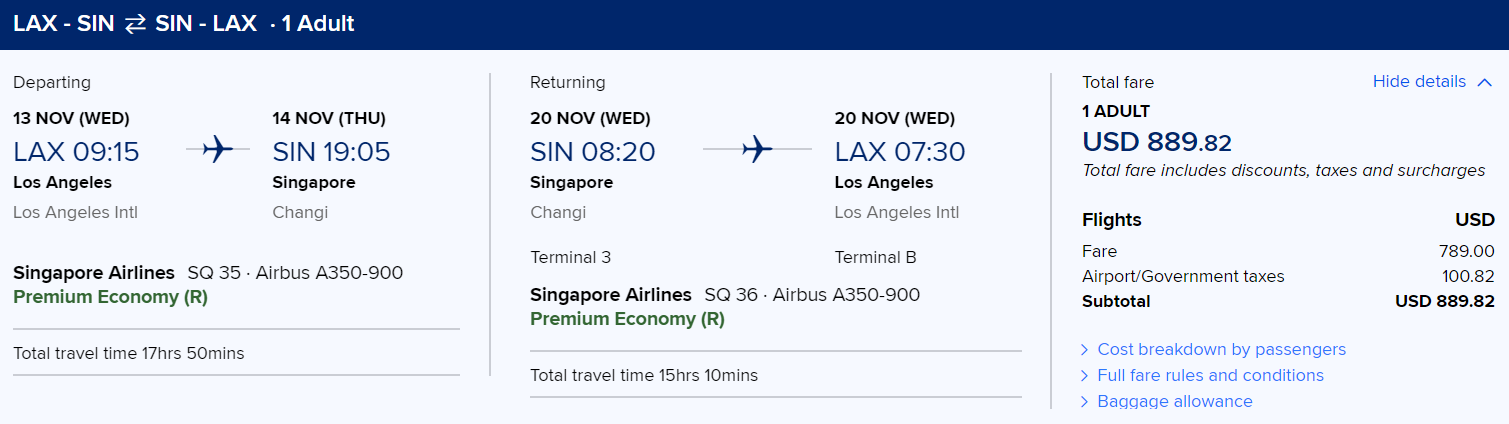Click returning Premium Economy (R) label
This screenshot has height=424, width=1509.
(x=627, y=319)
